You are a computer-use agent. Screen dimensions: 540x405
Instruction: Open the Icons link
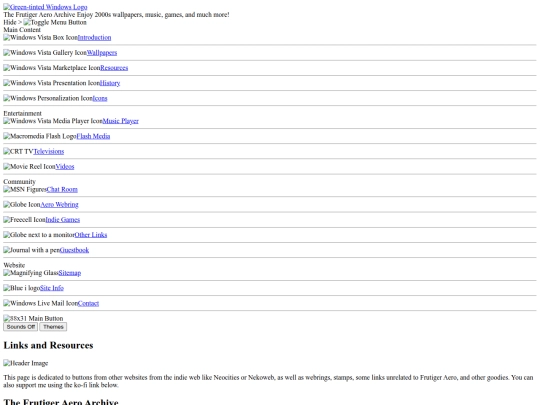coord(100,98)
